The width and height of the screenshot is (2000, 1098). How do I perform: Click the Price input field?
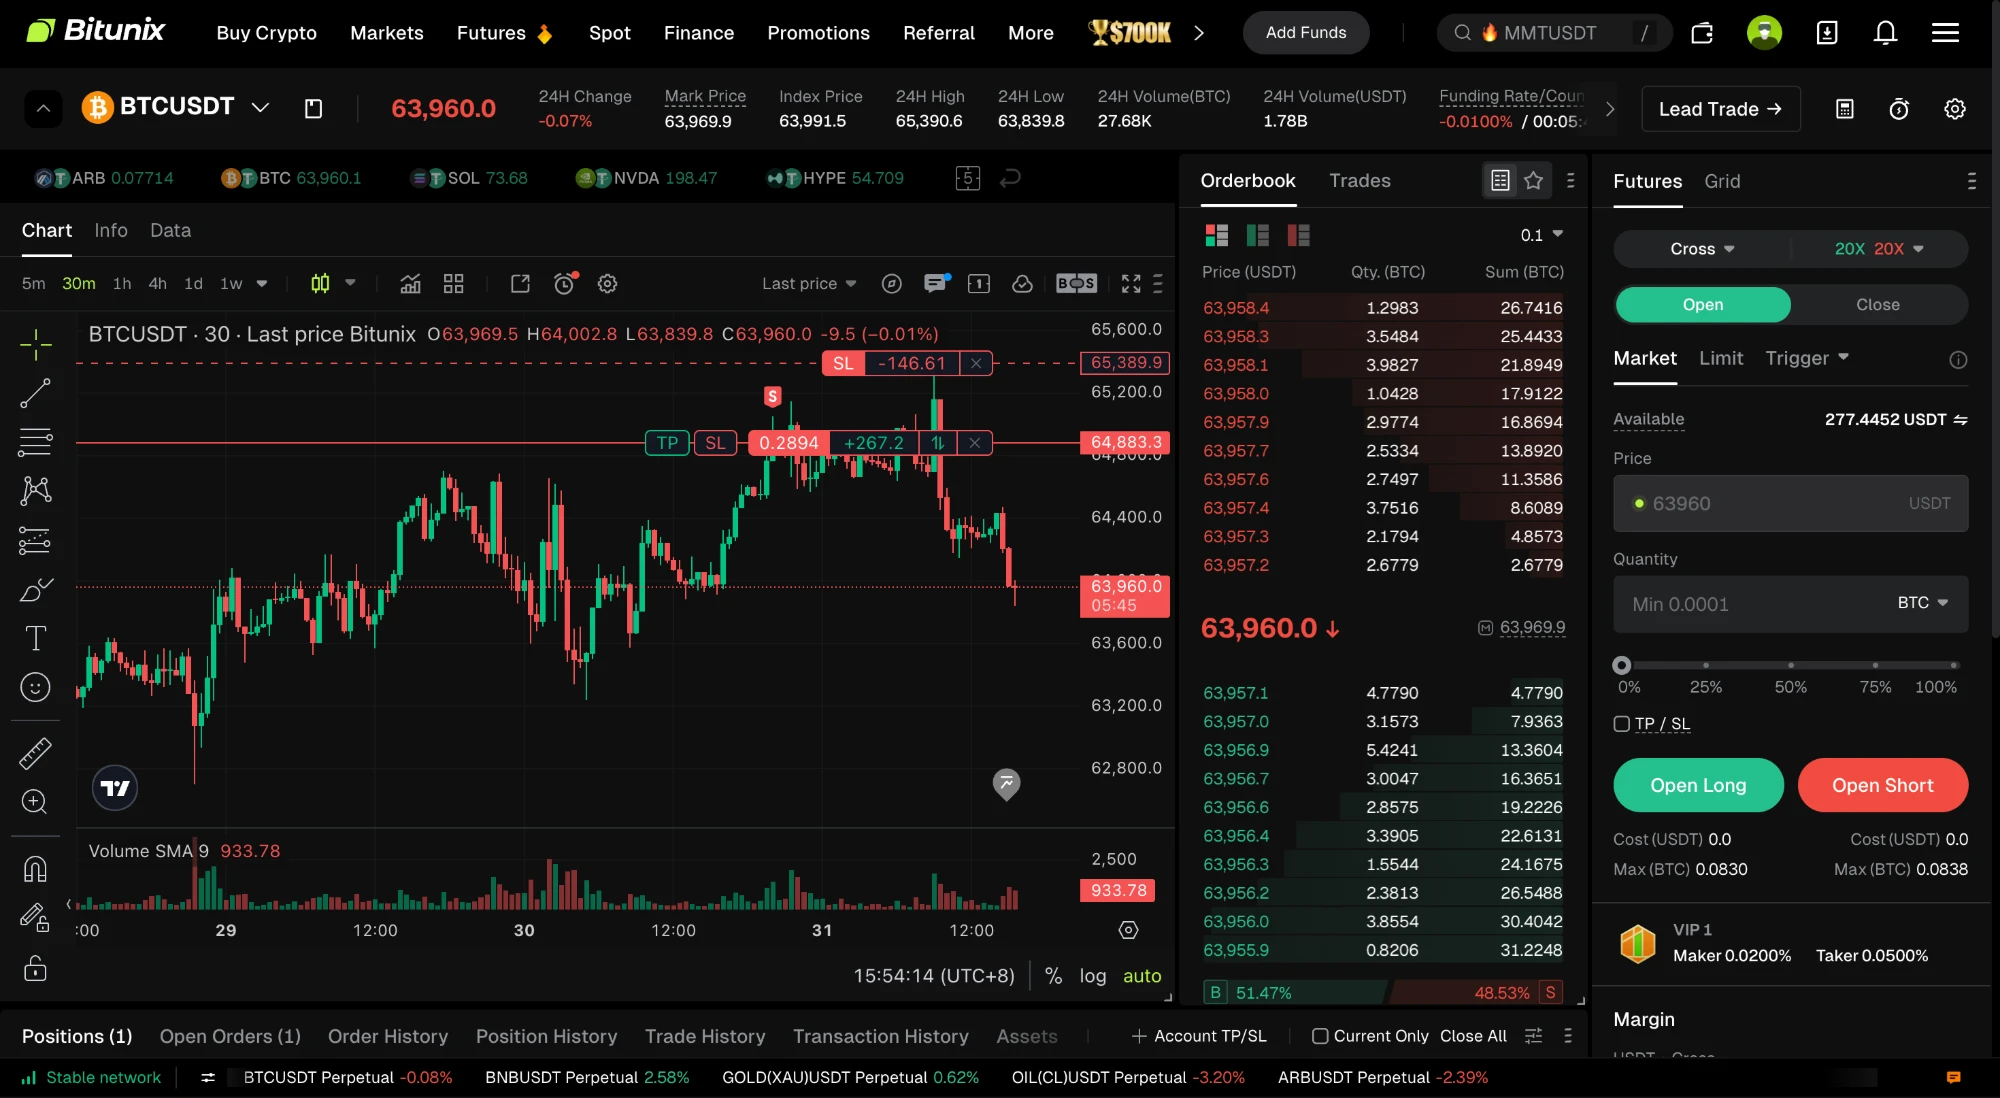[1790, 503]
